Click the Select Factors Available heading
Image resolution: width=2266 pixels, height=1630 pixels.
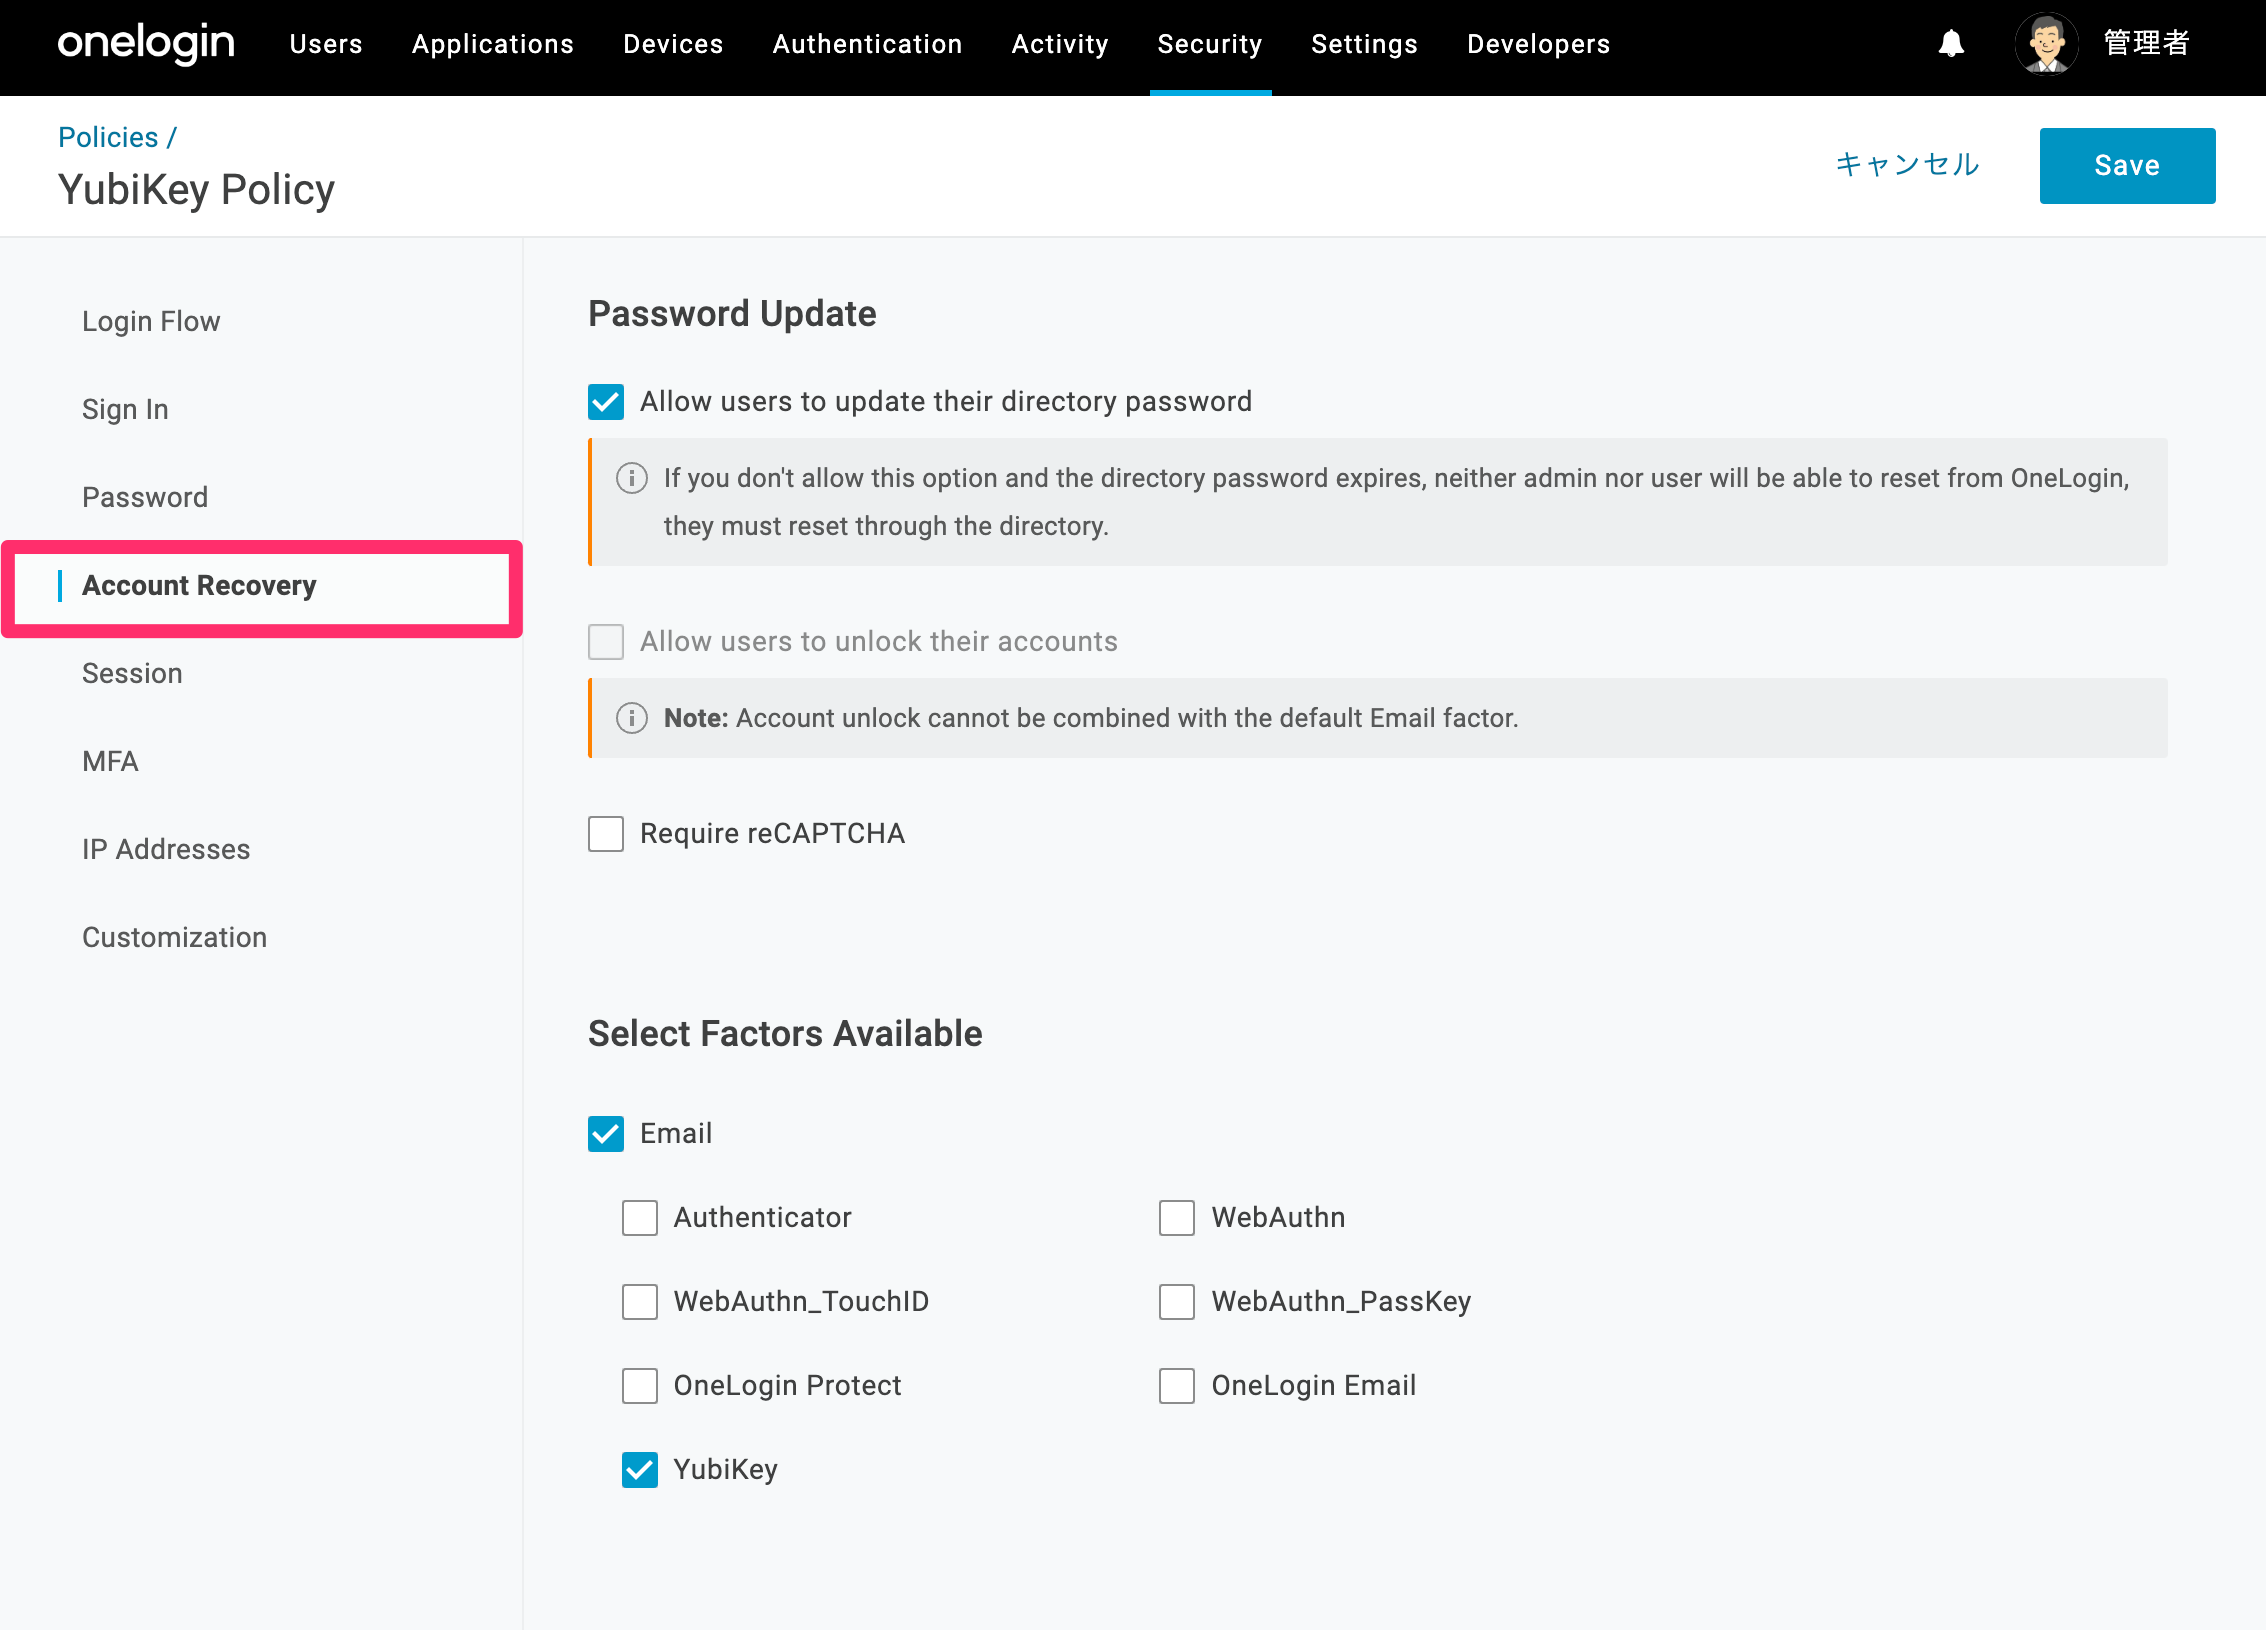(785, 1034)
